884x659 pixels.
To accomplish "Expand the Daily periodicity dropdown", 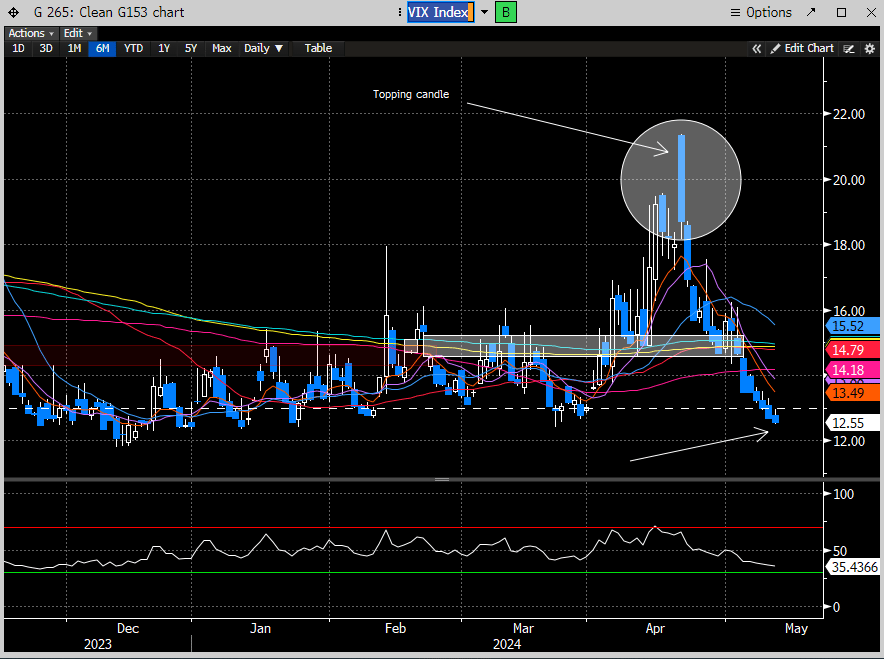I will 264,48.
